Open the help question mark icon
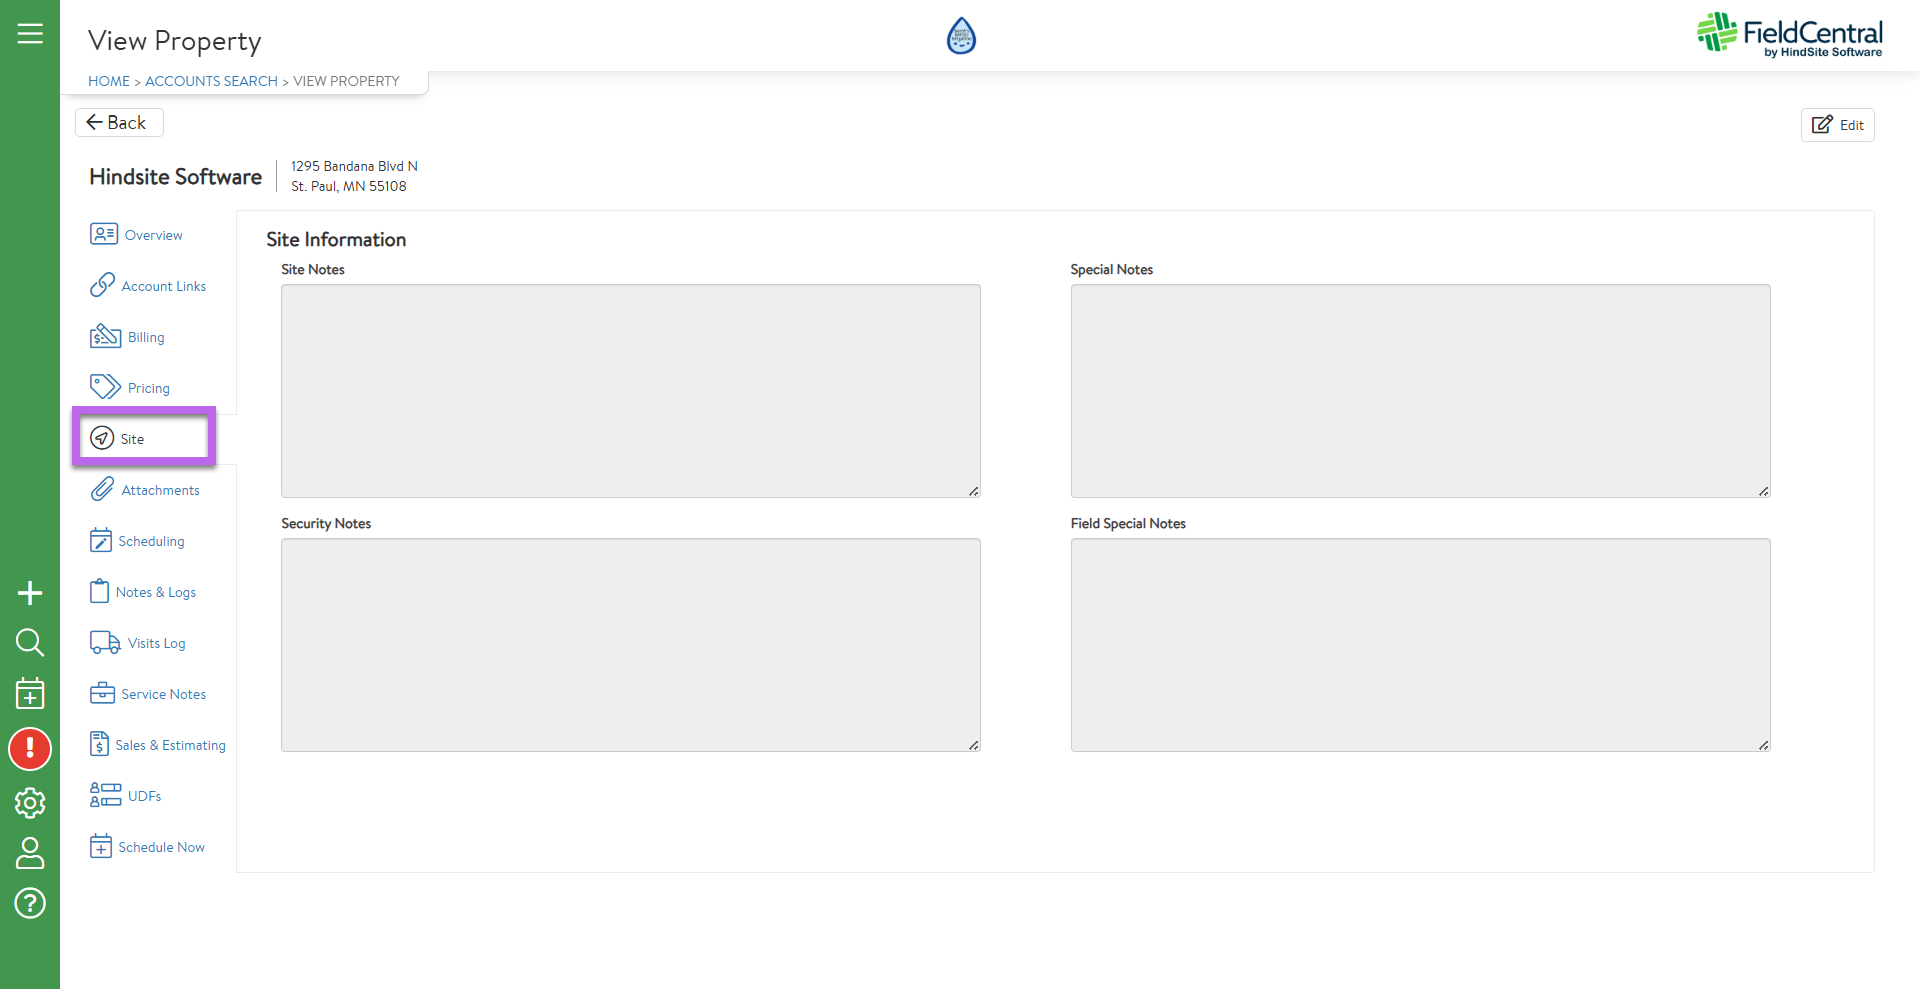This screenshot has width=1920, height=989. pos(30,903)
